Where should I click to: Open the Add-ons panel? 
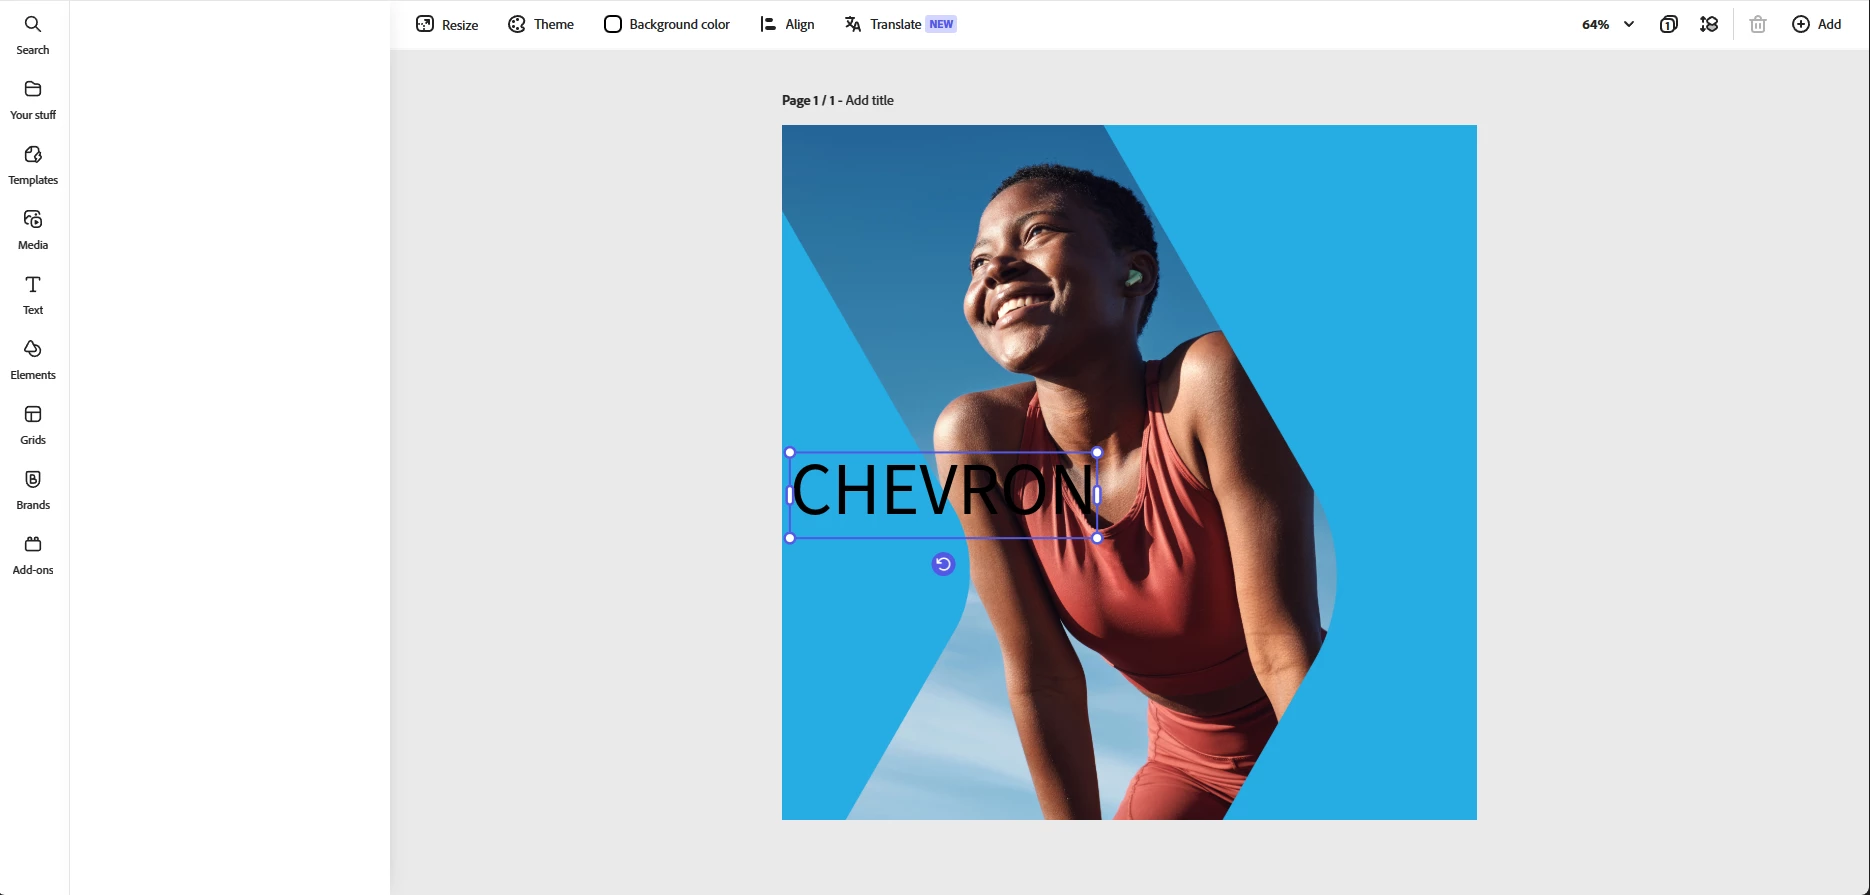click(x=33, y=554)
